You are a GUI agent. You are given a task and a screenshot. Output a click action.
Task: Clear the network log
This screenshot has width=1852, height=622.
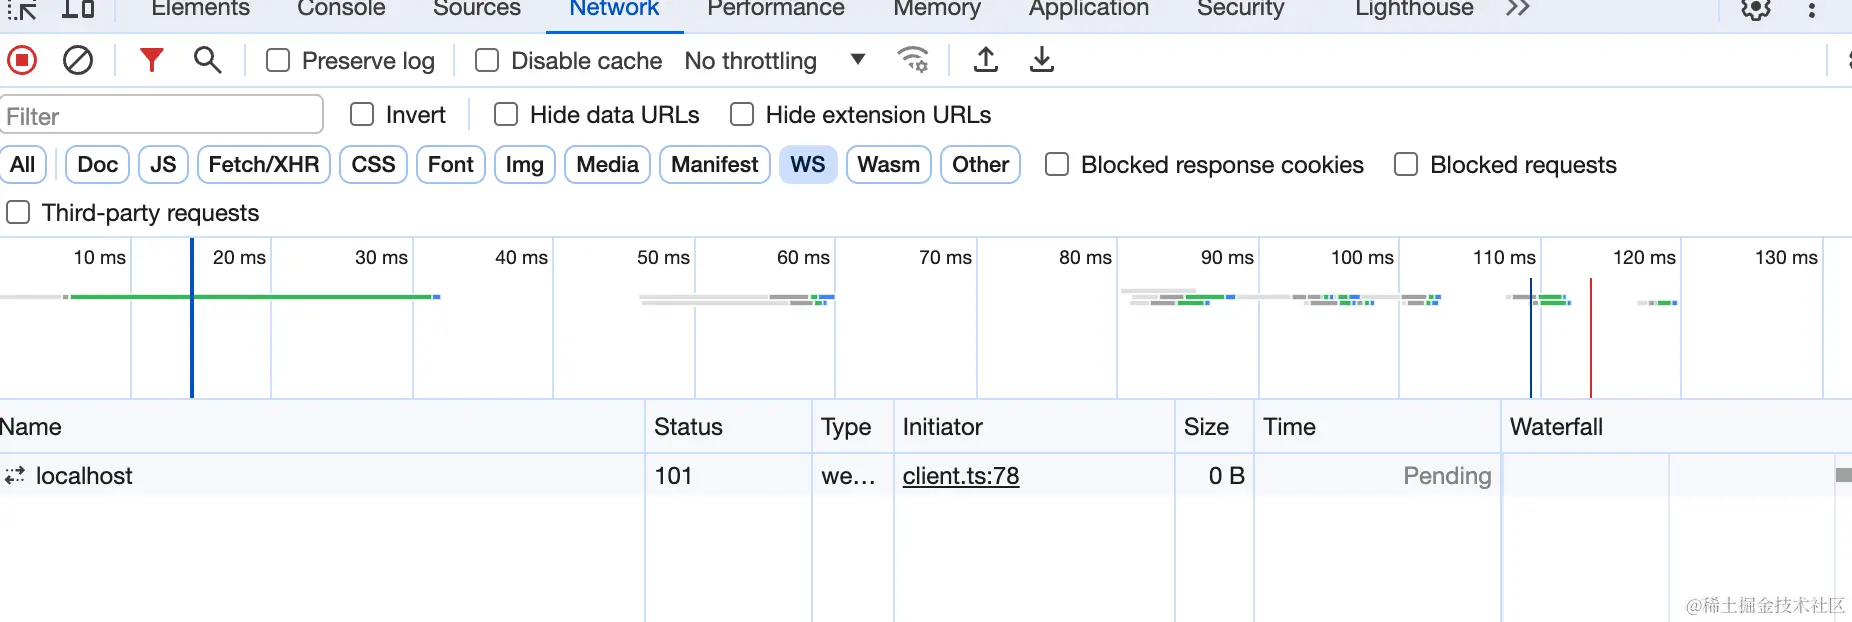[78, 61]
